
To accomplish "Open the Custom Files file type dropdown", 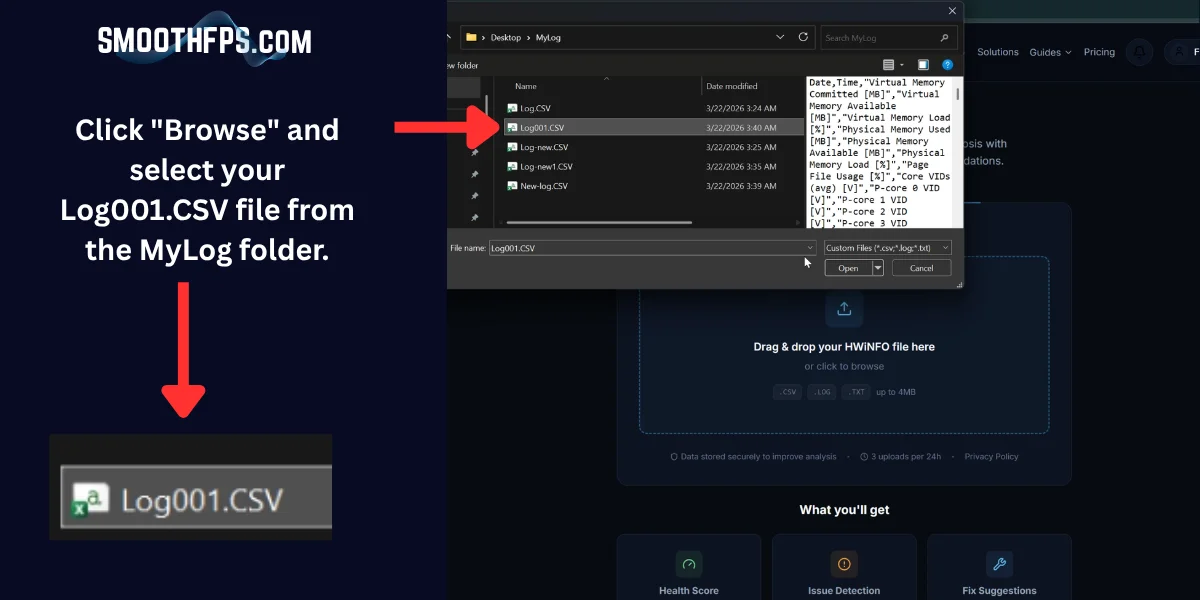I will pyautogui.click(x=888, y=246).
